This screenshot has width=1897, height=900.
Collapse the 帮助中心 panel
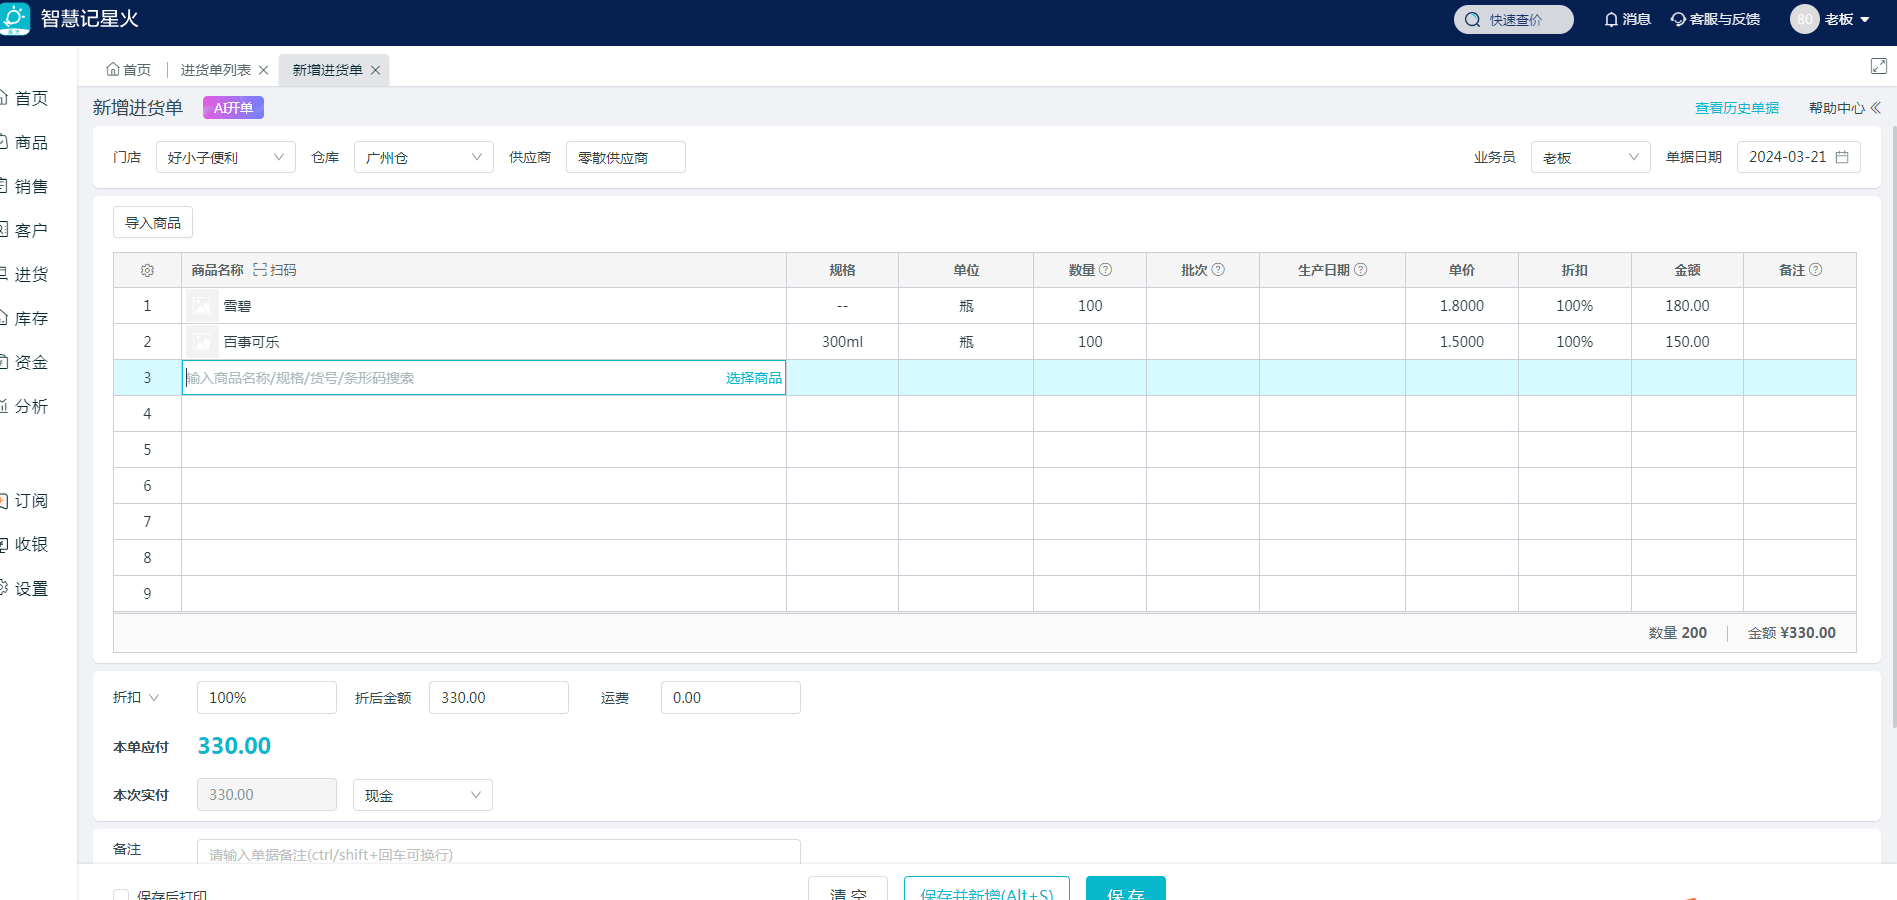pos(1875,108)
